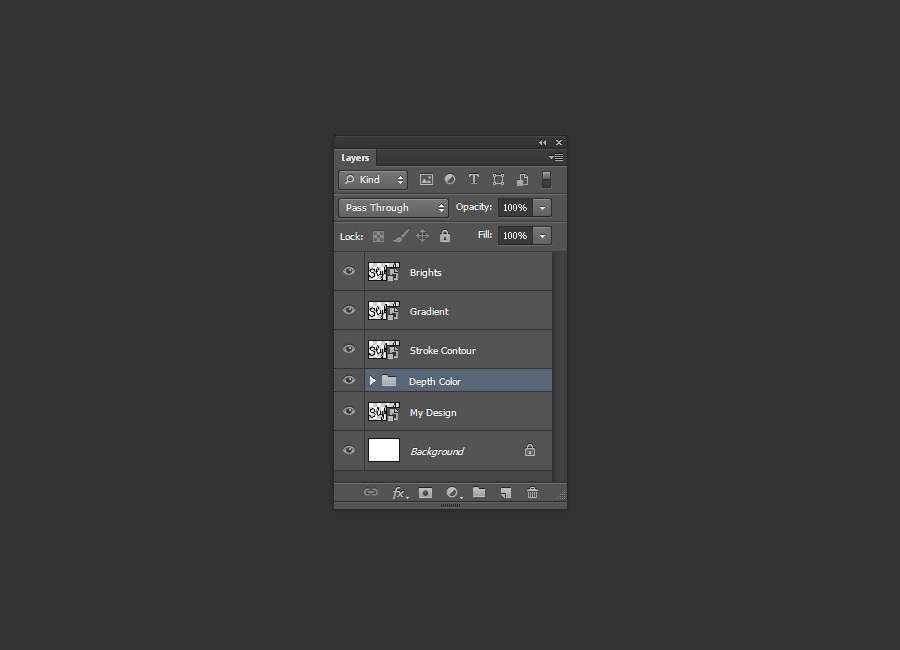900x650 pixels.
Task: Filter for pixel layers only
Action: point(427,179)
